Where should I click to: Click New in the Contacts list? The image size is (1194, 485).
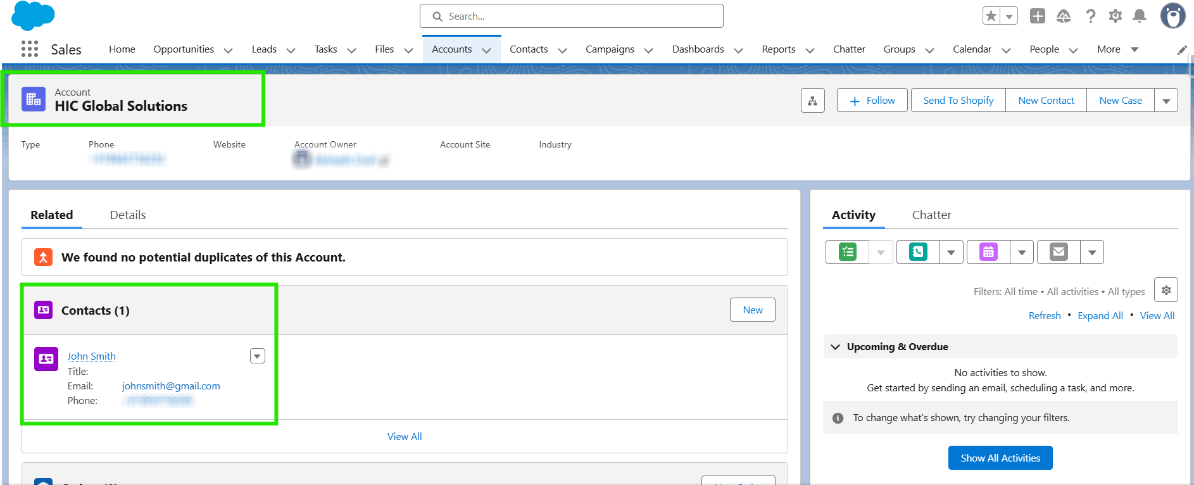coord(752,310)
